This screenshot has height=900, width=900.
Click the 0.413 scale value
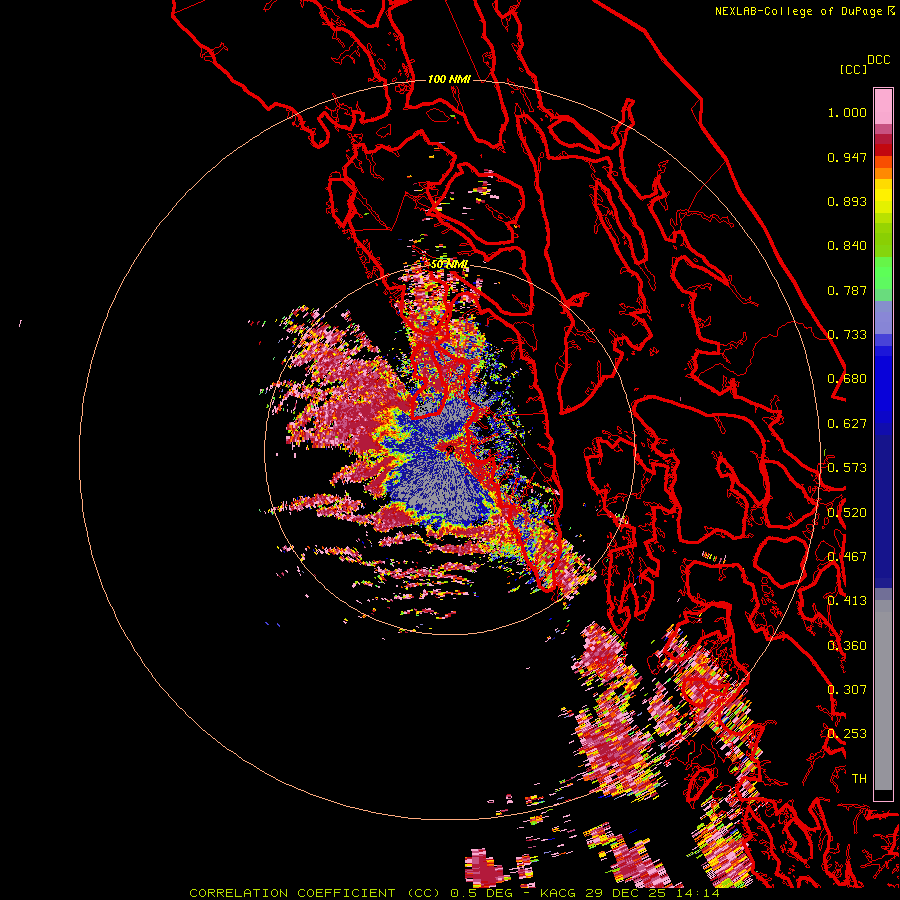[847, 601]
